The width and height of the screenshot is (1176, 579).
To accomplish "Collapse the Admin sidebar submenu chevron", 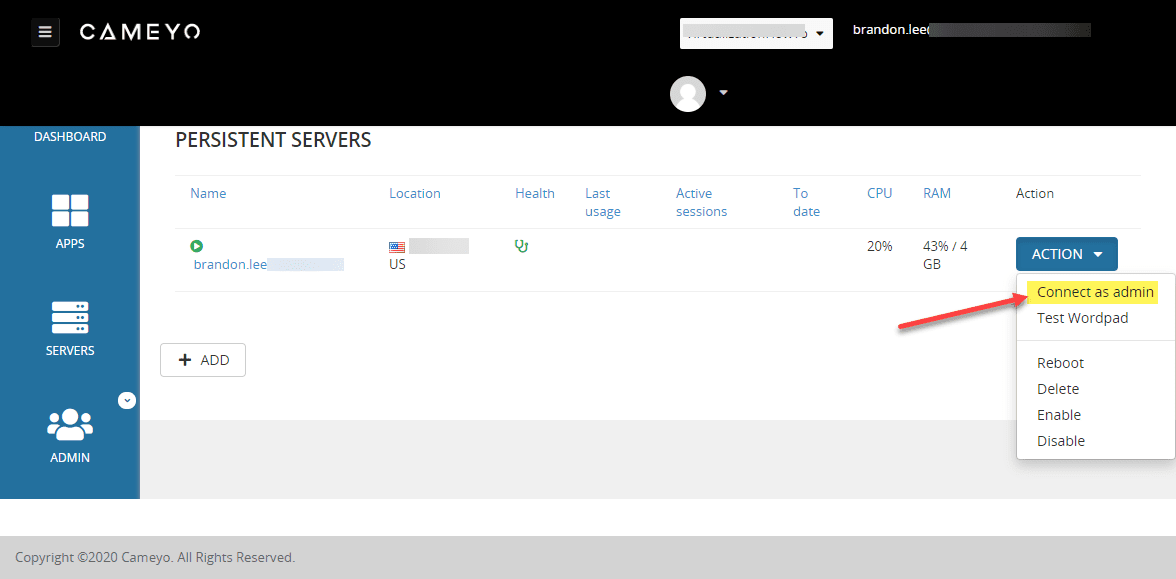I will [x=127, y=400].
